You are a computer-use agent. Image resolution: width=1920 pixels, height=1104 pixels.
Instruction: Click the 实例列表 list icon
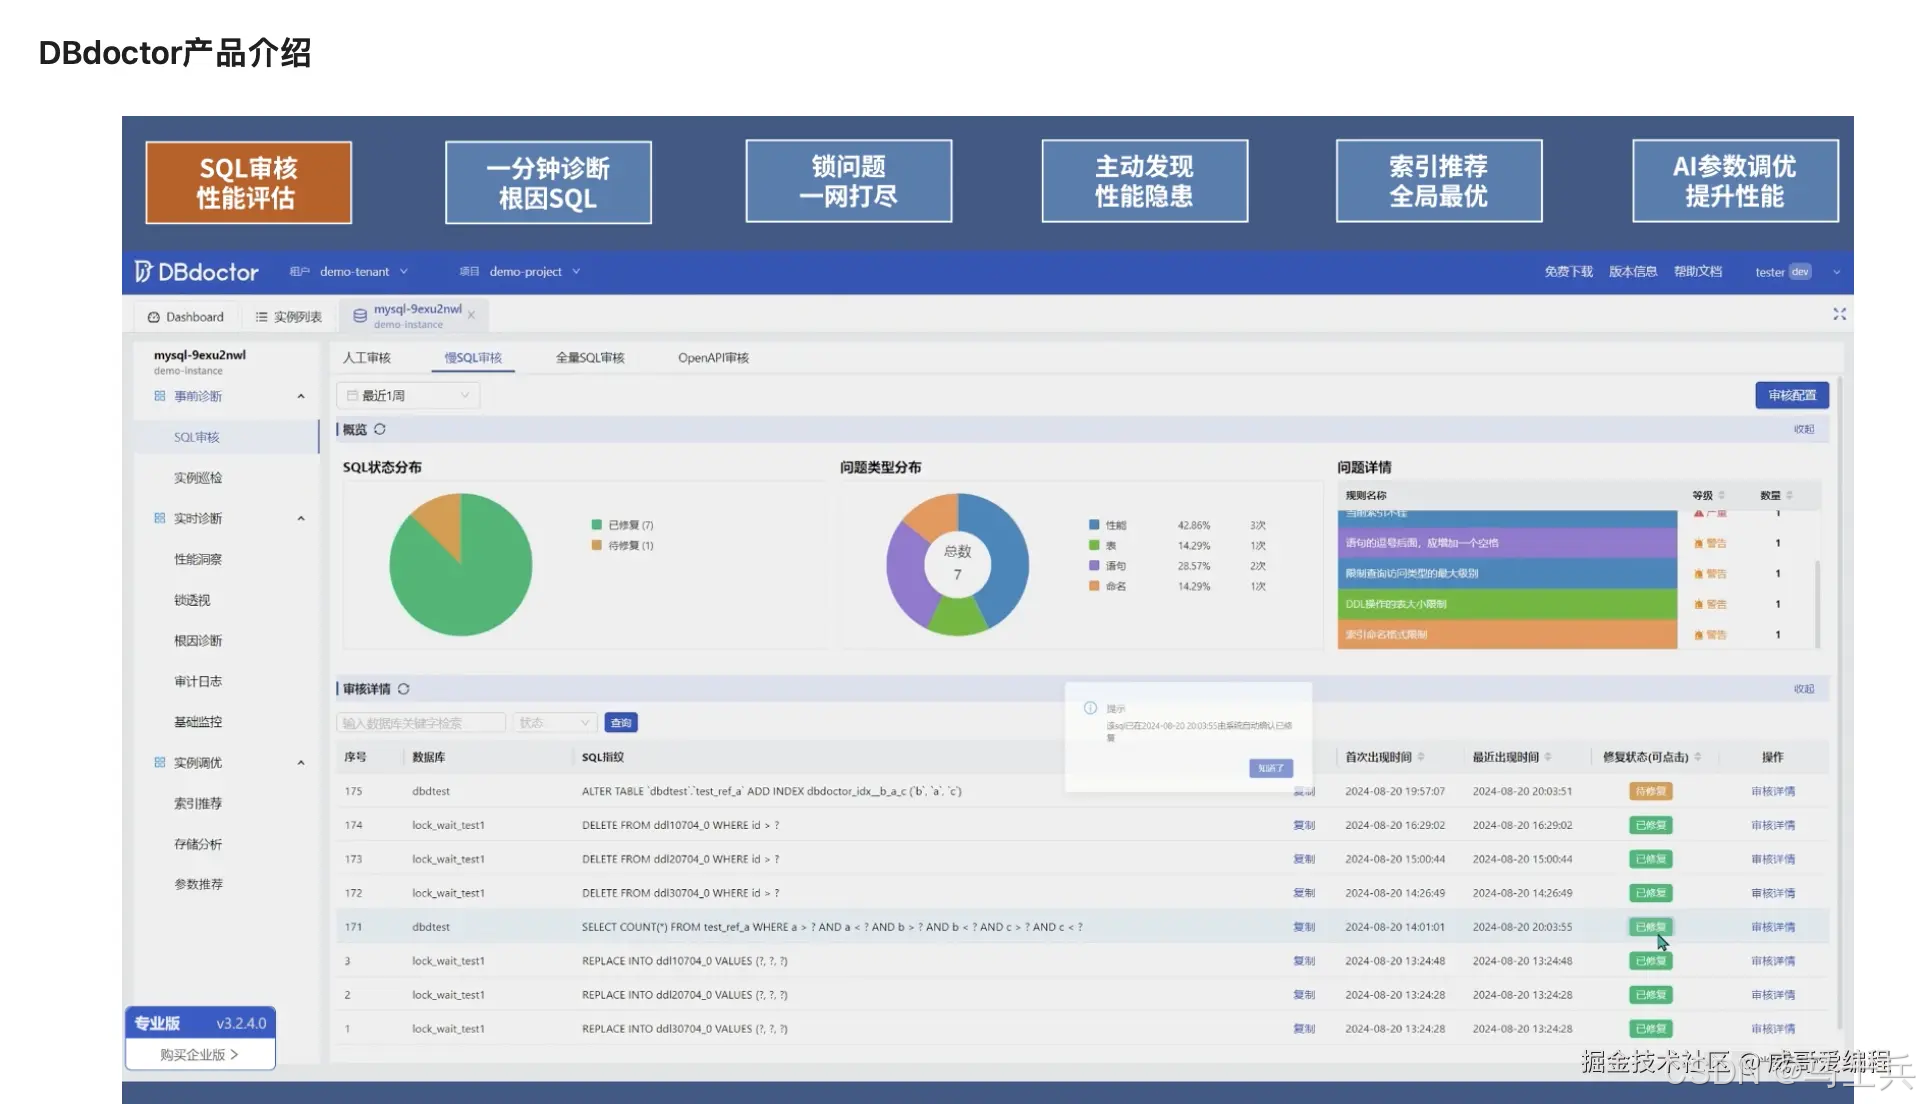[261, 317]
